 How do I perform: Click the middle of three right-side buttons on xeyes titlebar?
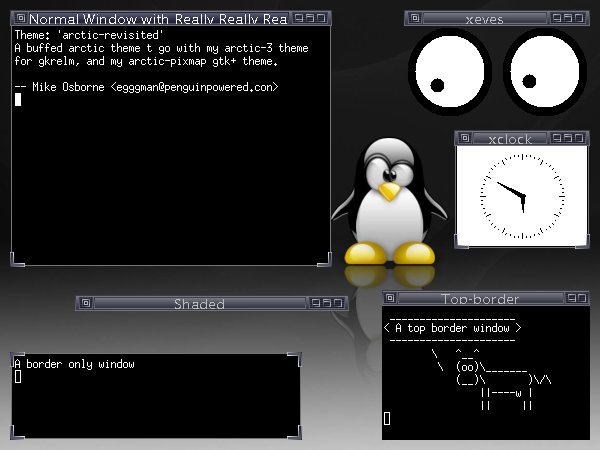click(568, 18)
